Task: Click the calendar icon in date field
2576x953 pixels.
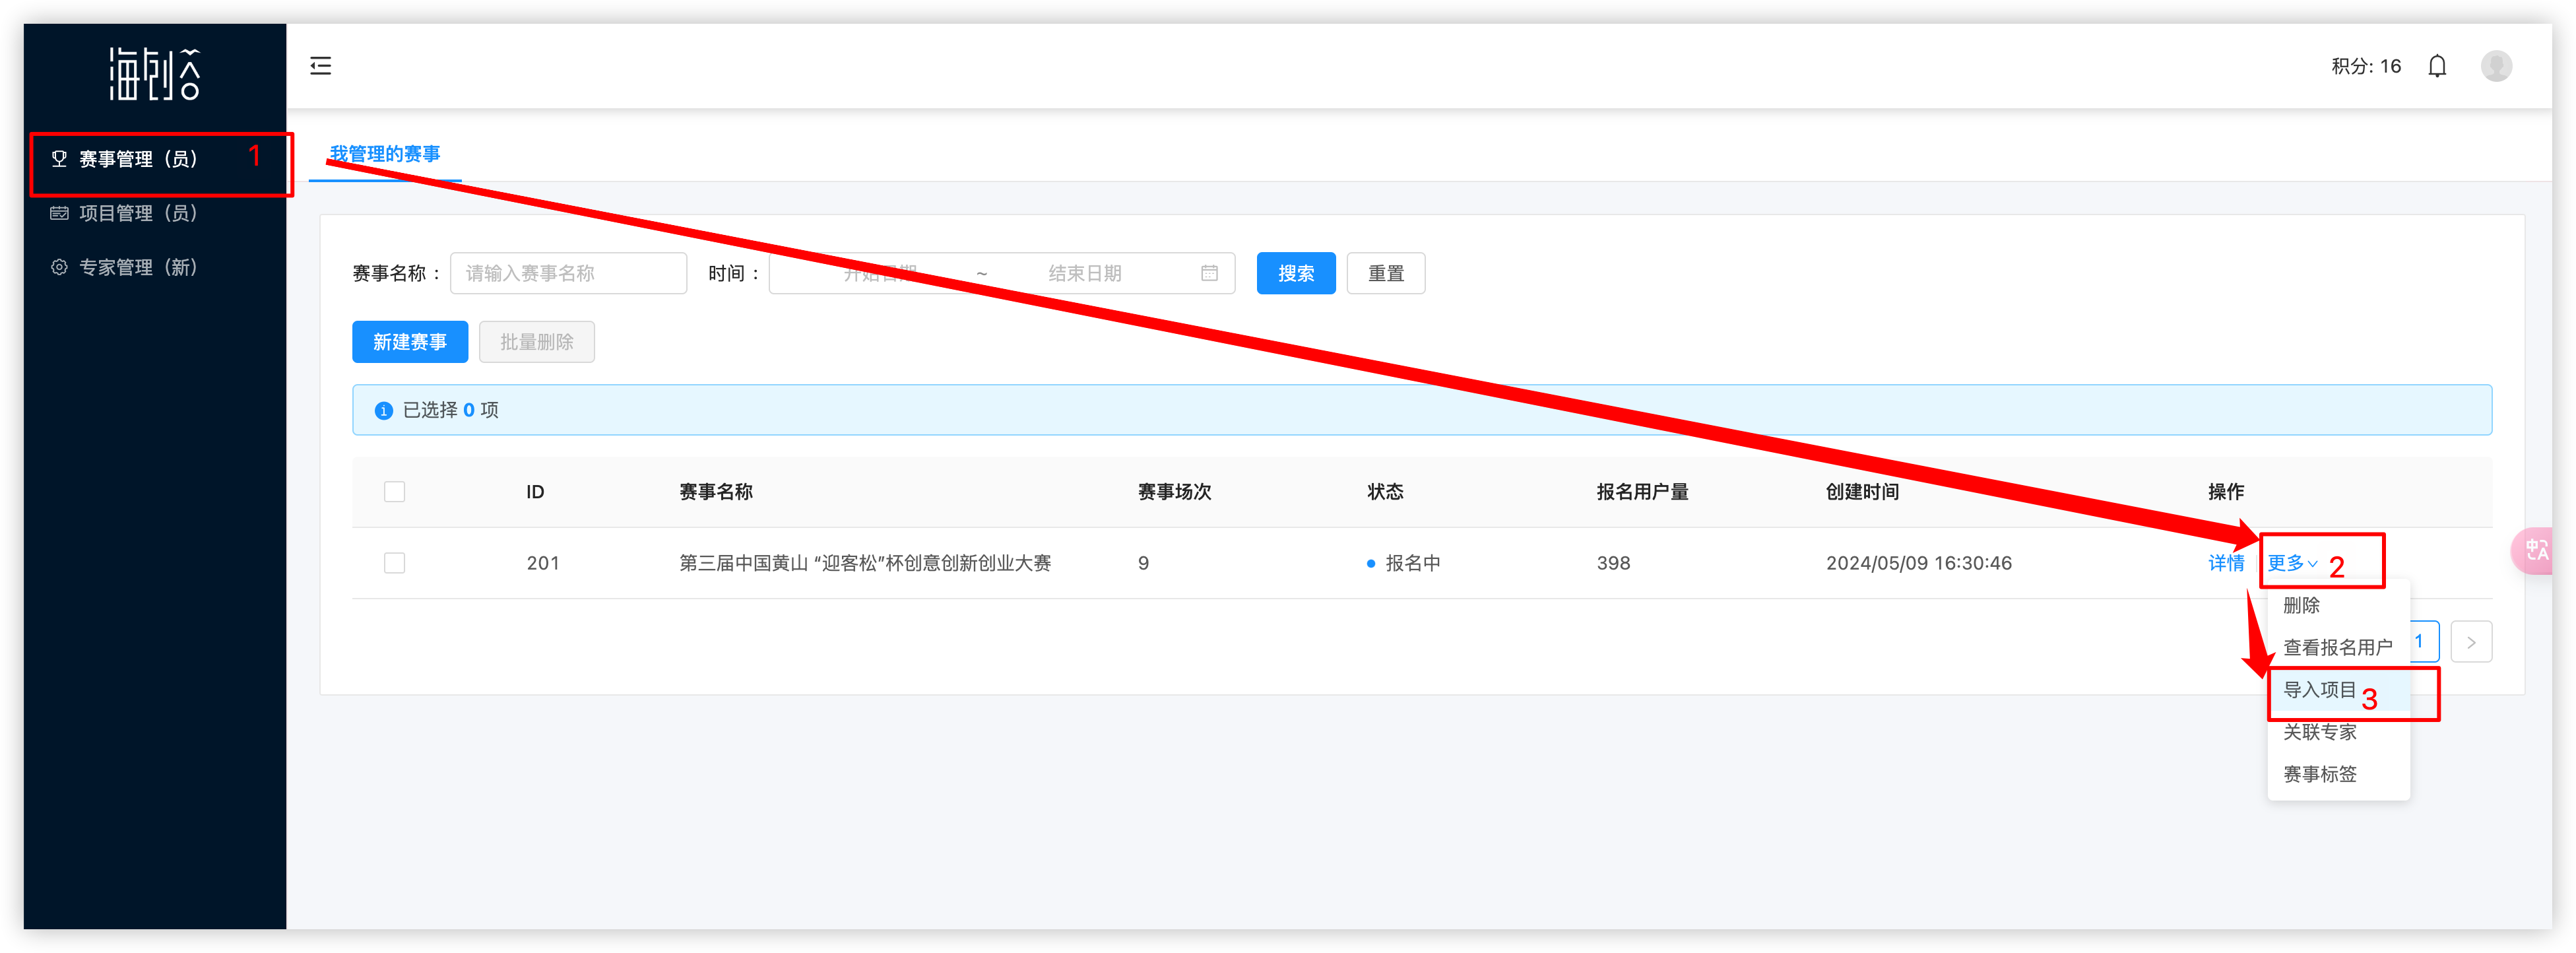Action: tap(1209, 273)
